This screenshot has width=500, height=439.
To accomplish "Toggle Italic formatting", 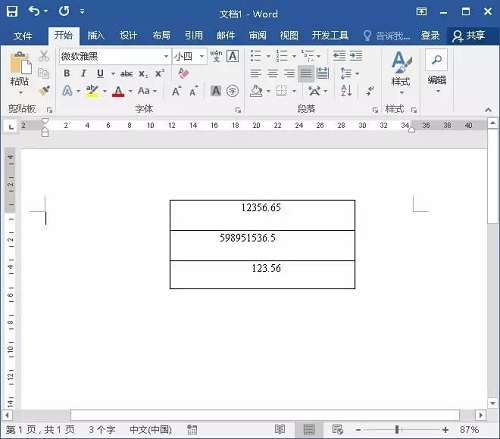I will (x=83, y=73).
